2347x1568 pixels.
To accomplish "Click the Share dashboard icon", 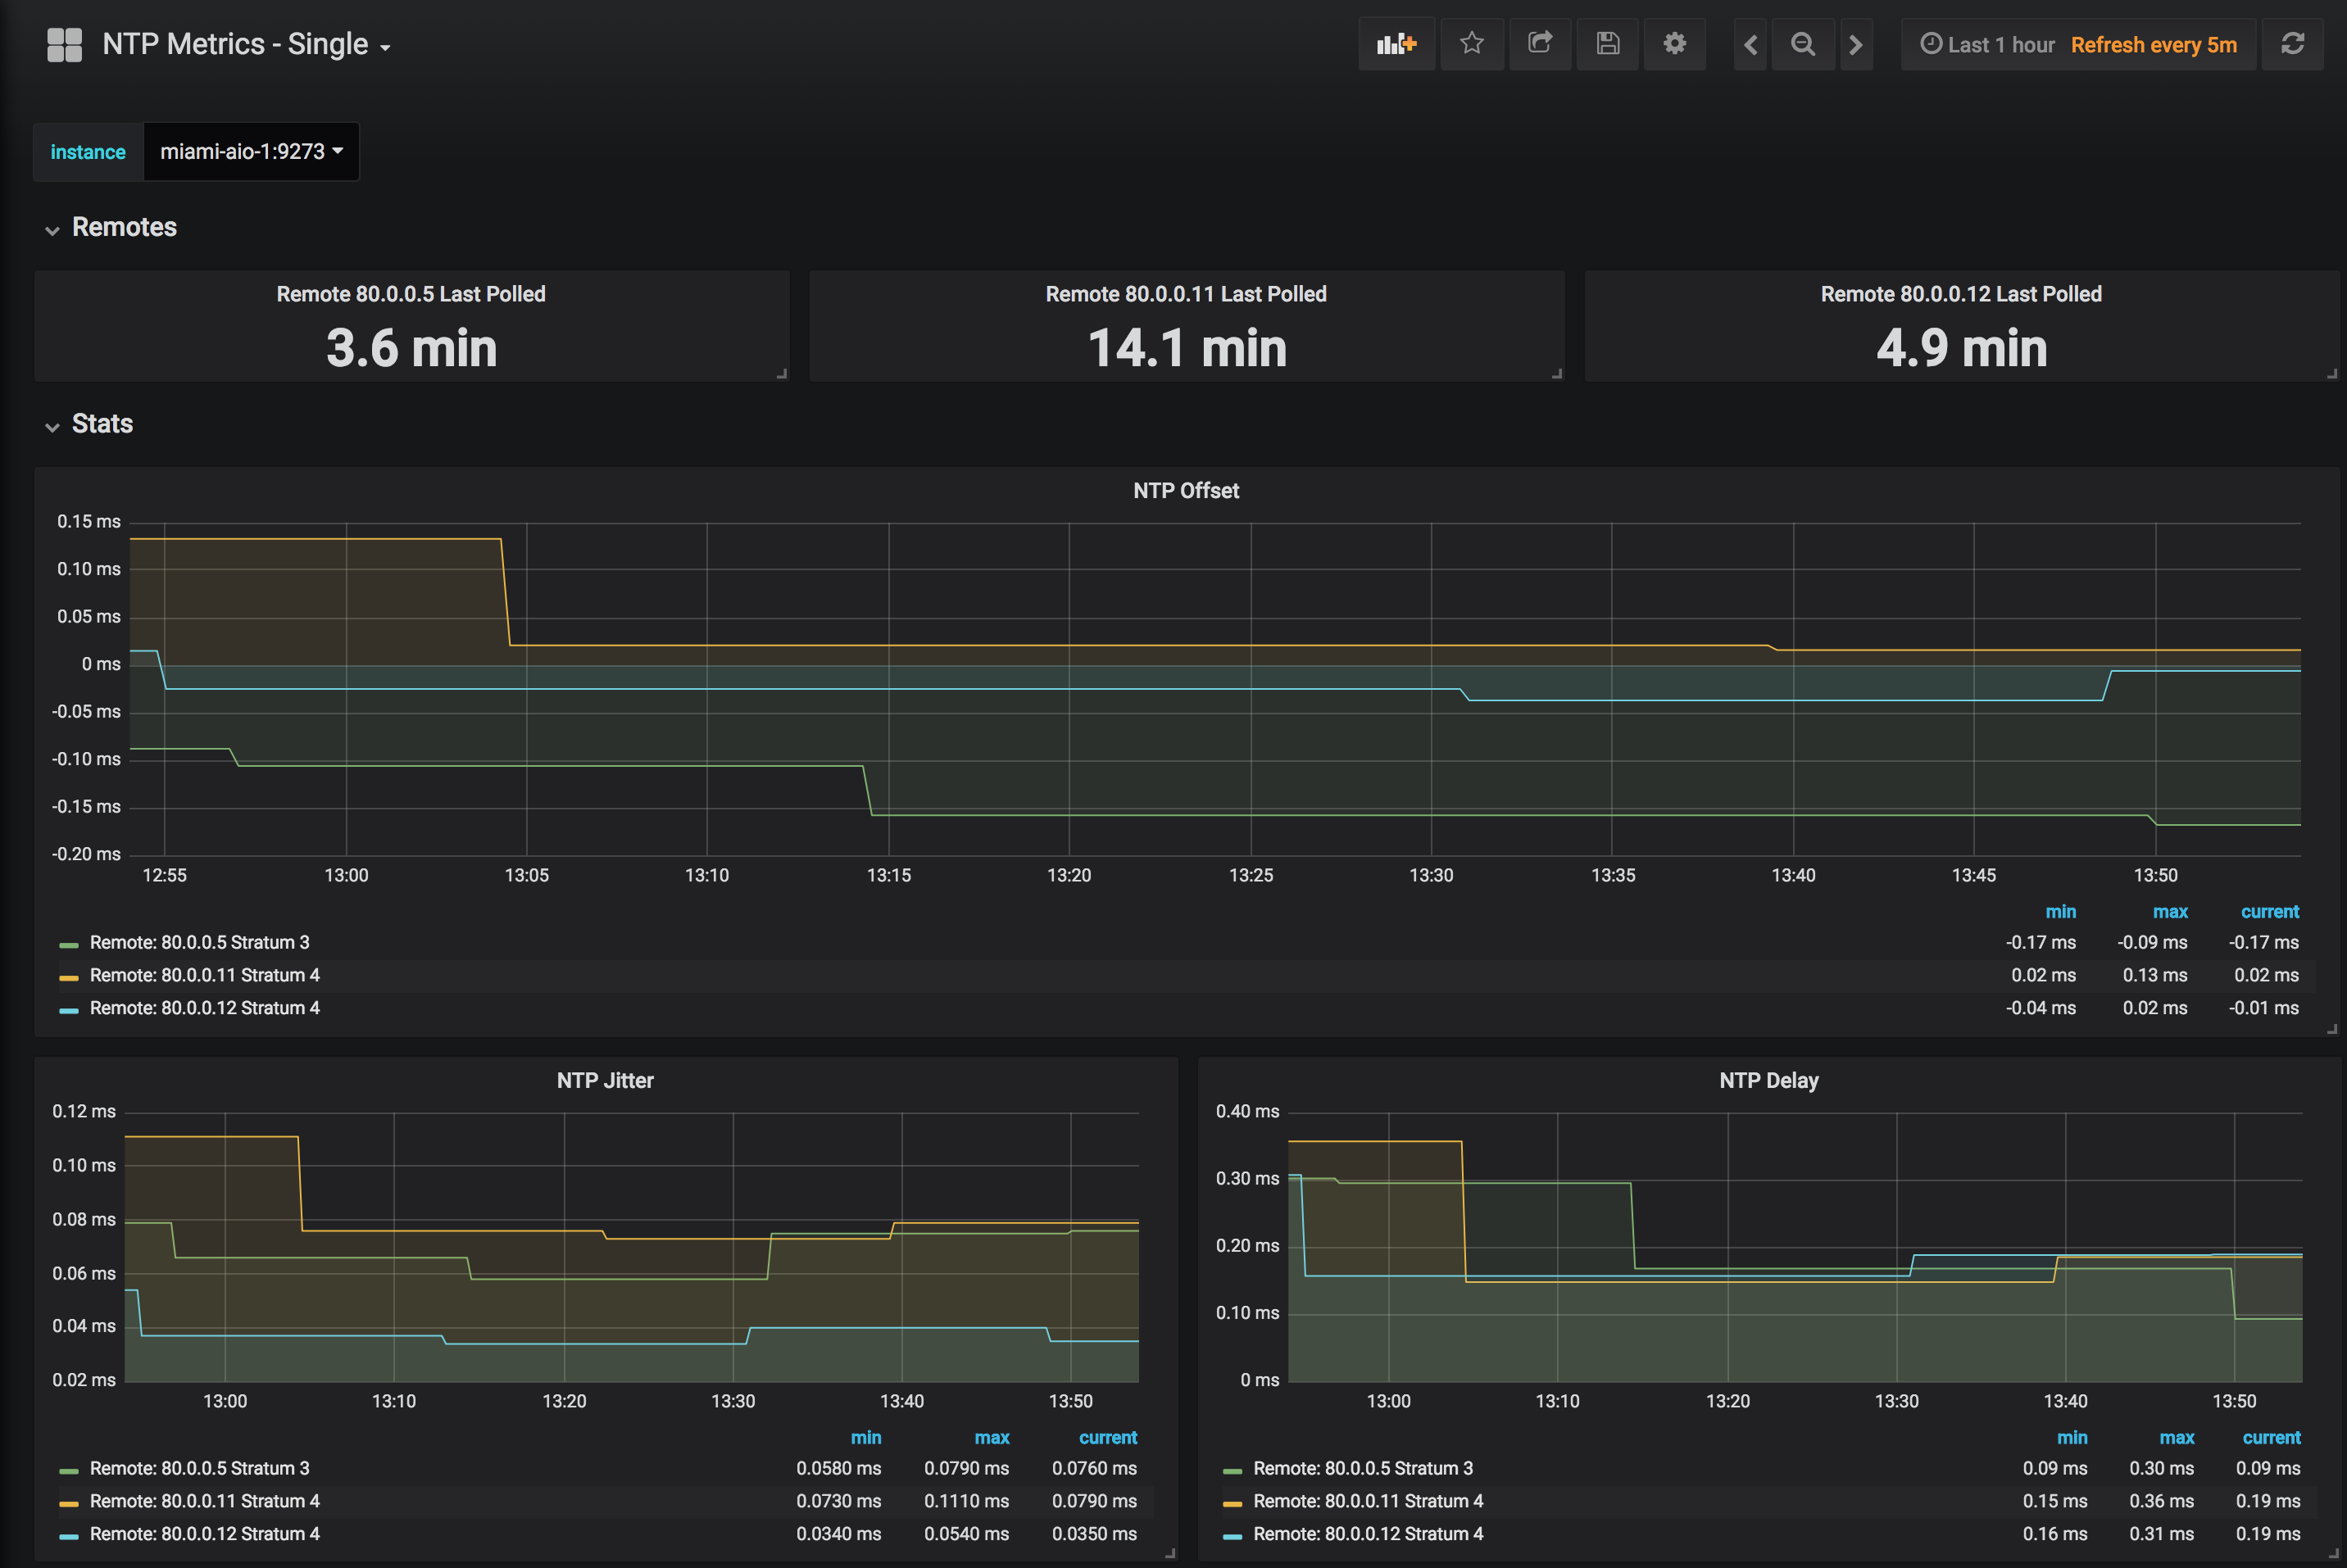I will pyautogui.click(x=1540, y=44).
